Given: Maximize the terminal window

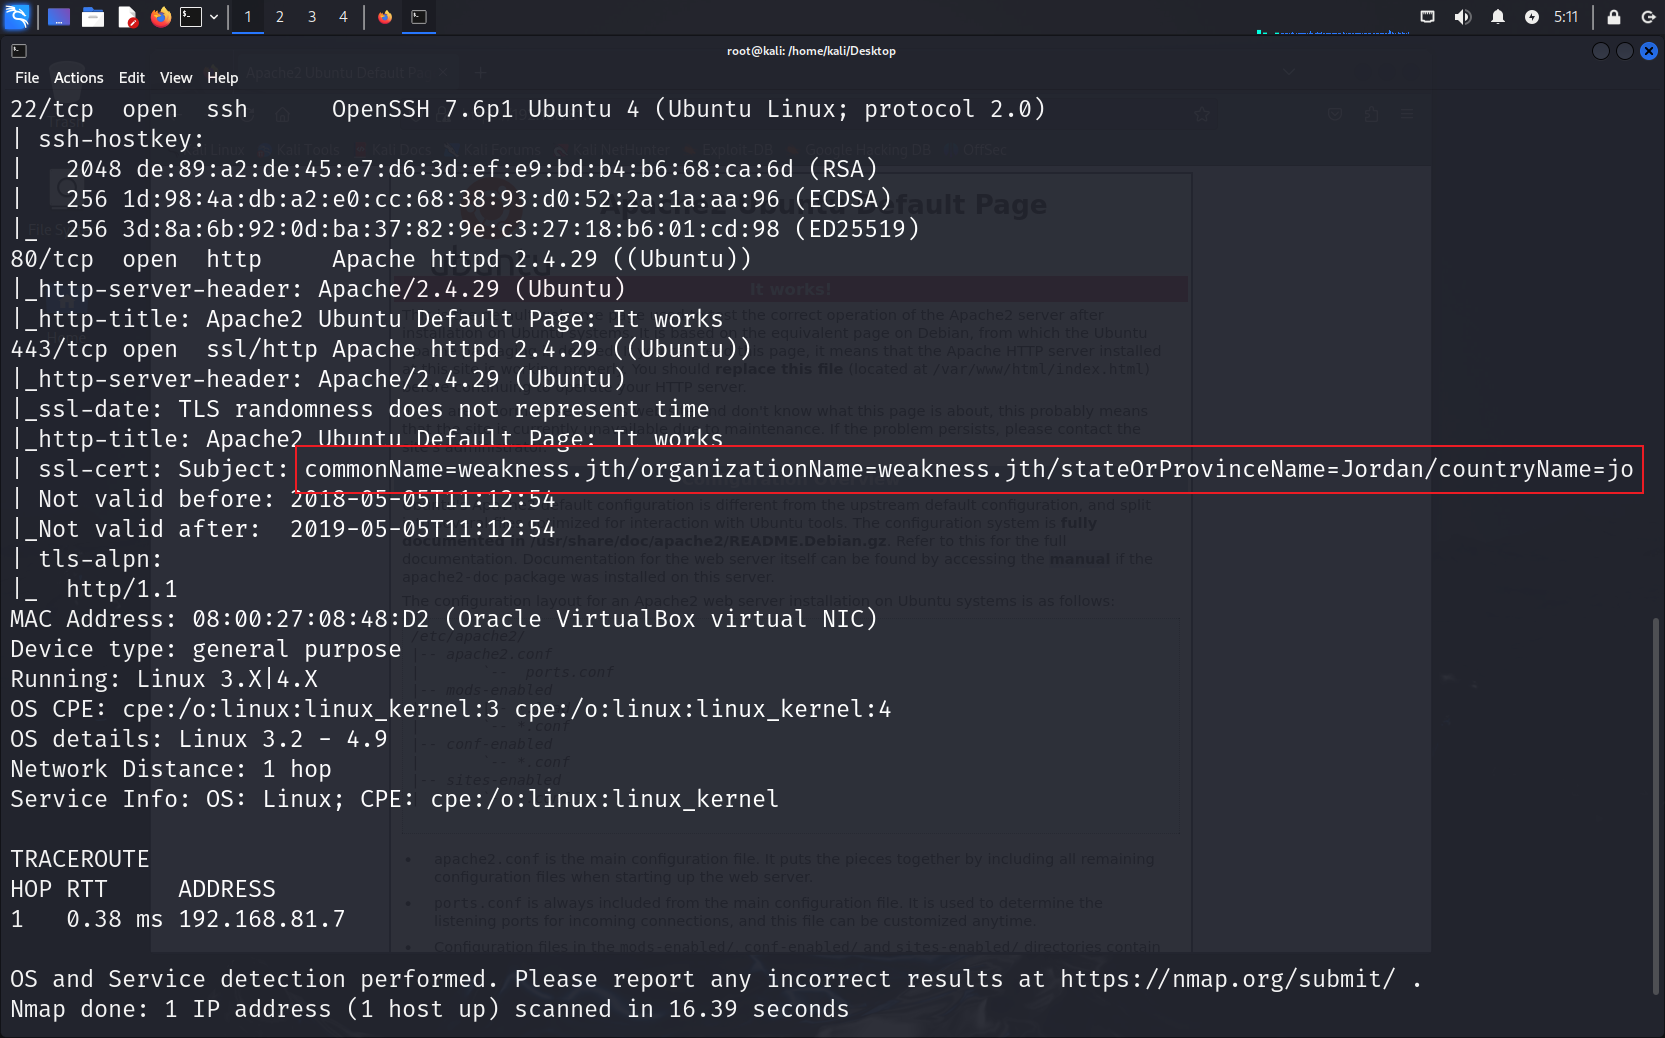Looking at the screenshot, I should coord(1625,51).
